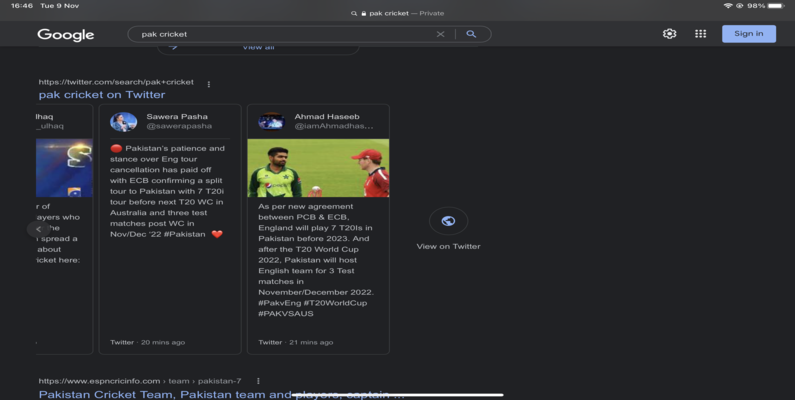
Task: Open options menu for Twitter result
Action: point(208,84)
